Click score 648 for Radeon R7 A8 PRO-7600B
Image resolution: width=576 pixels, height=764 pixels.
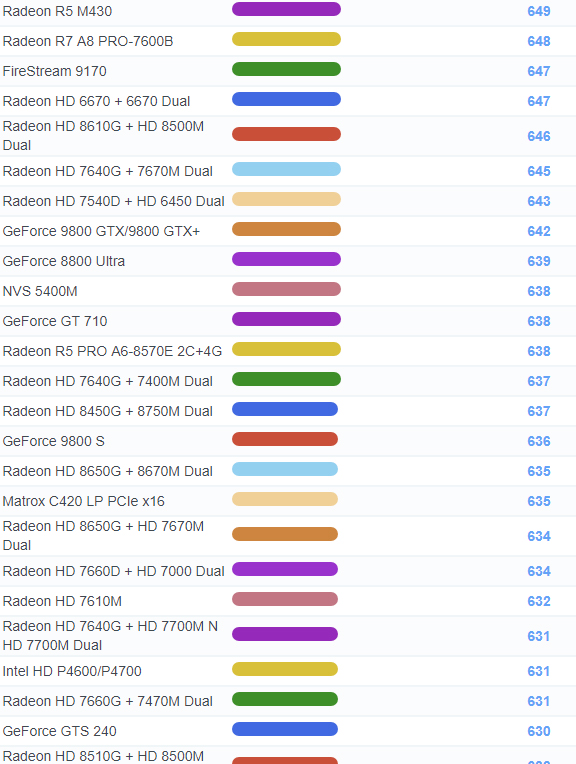[539, 41]
